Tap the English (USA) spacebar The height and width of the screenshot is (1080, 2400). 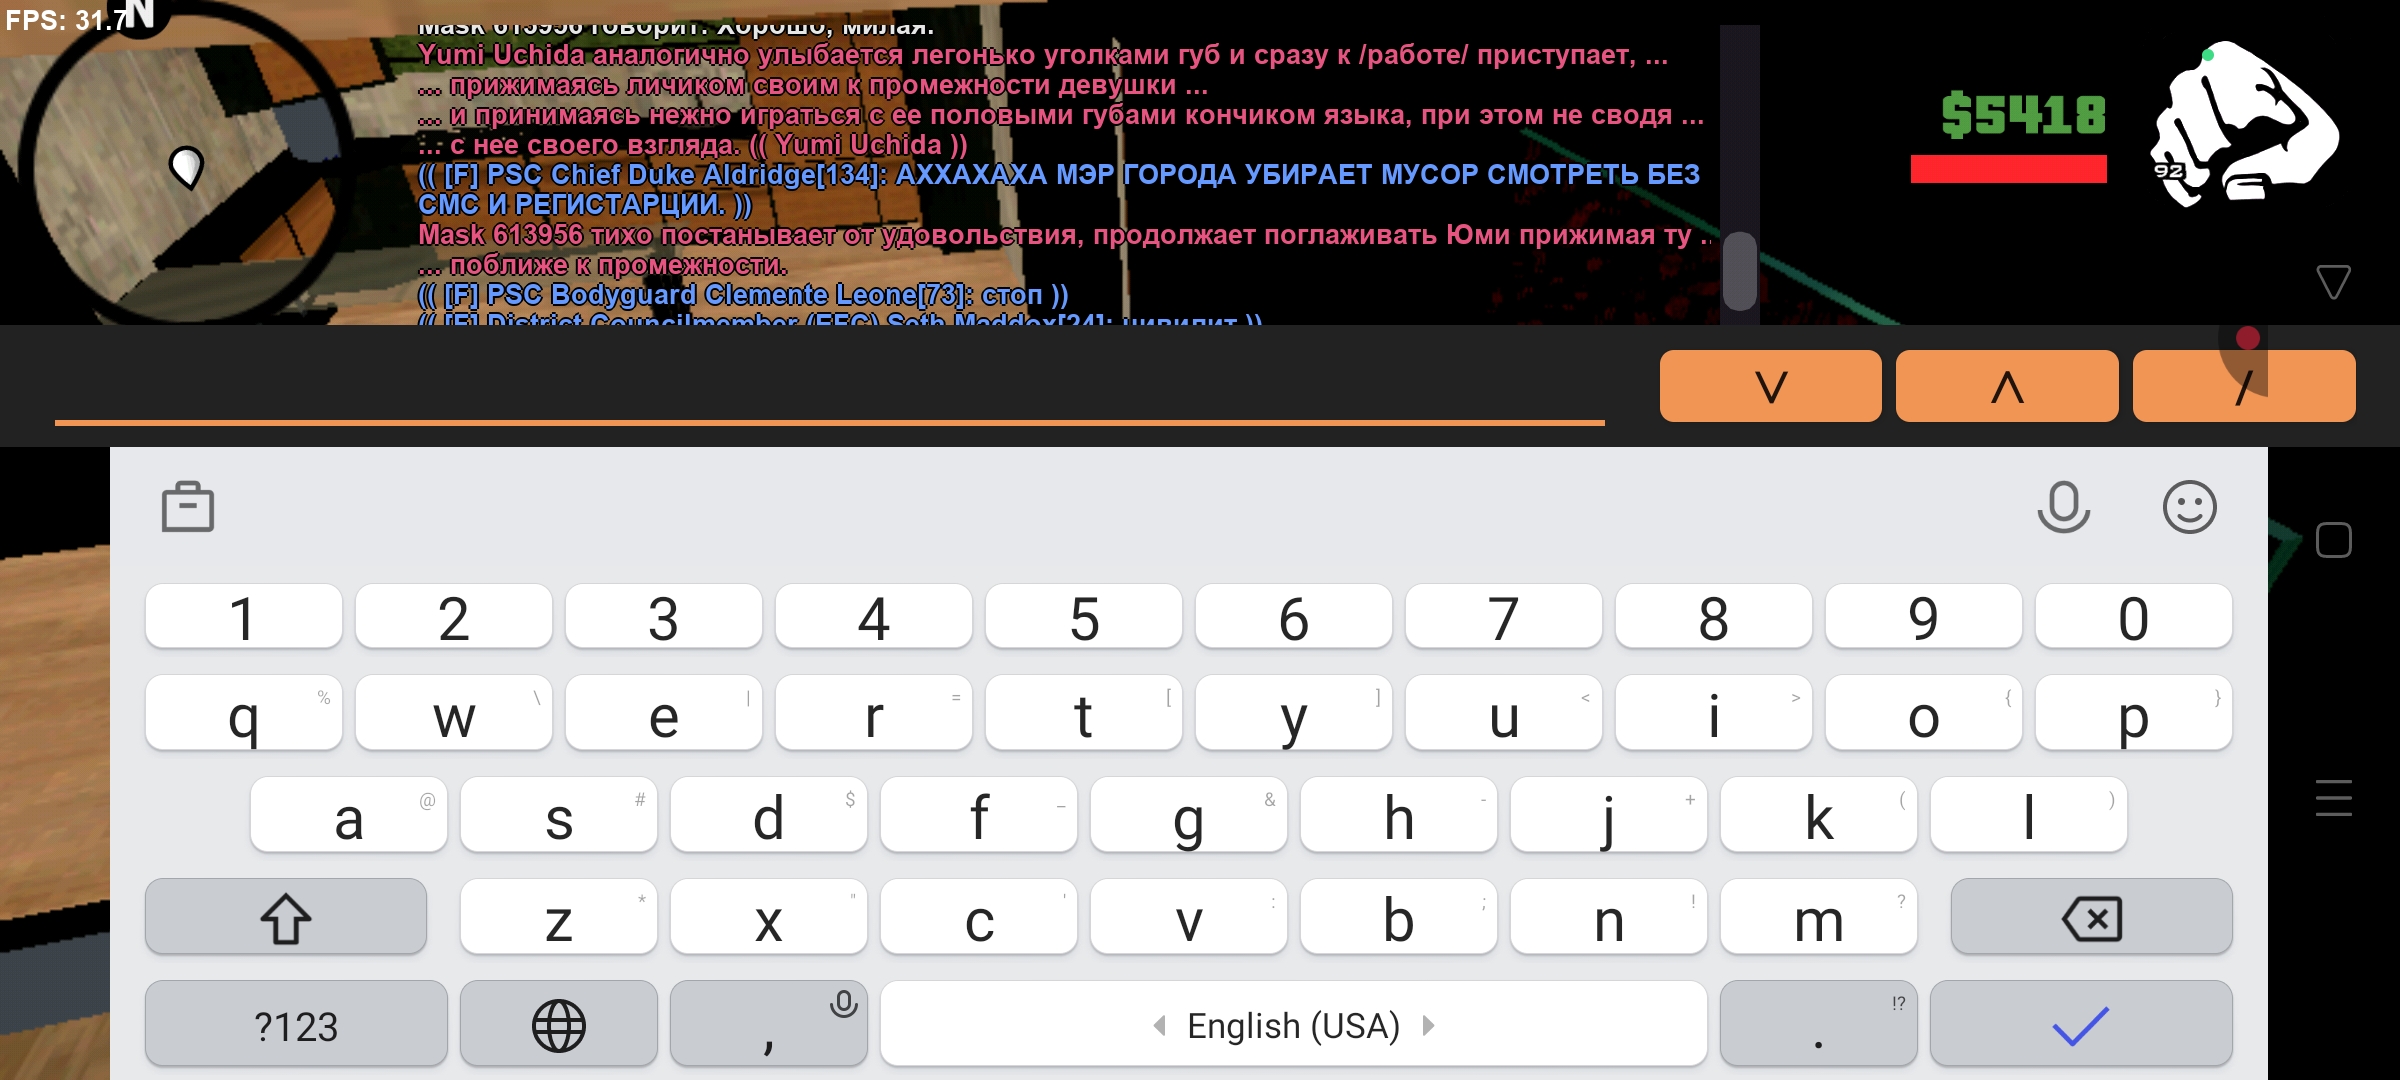pos(1293,1025)
